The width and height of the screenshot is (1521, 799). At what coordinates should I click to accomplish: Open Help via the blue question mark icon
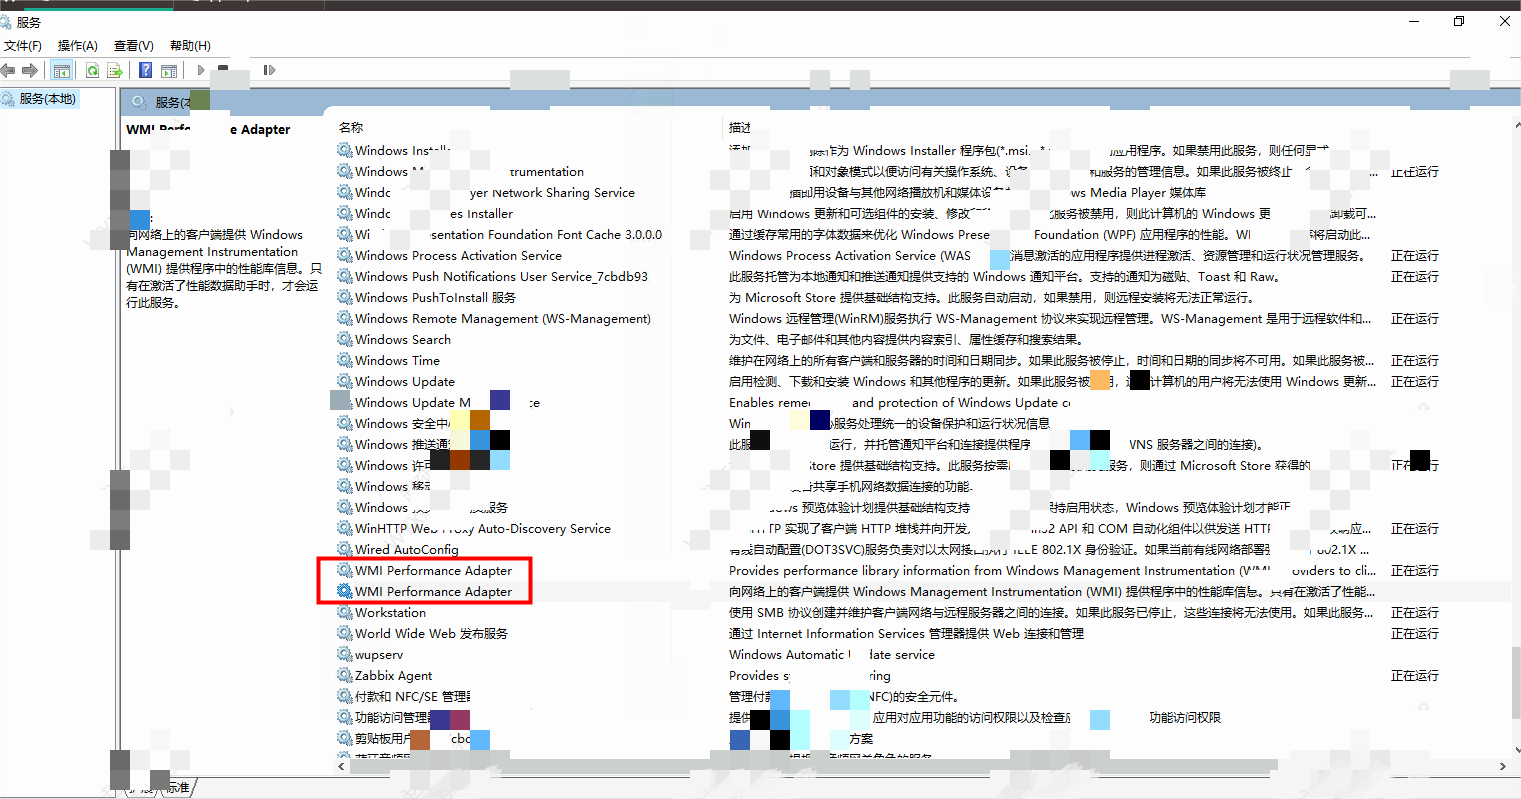pos(146,70)
